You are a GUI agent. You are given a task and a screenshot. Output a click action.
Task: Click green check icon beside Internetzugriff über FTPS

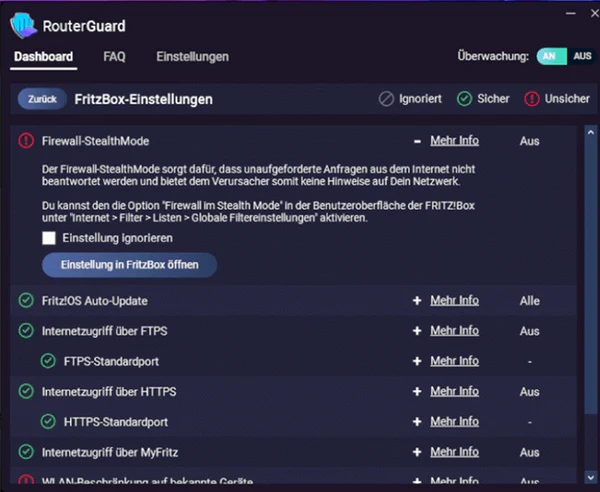(x=26, y=331)
